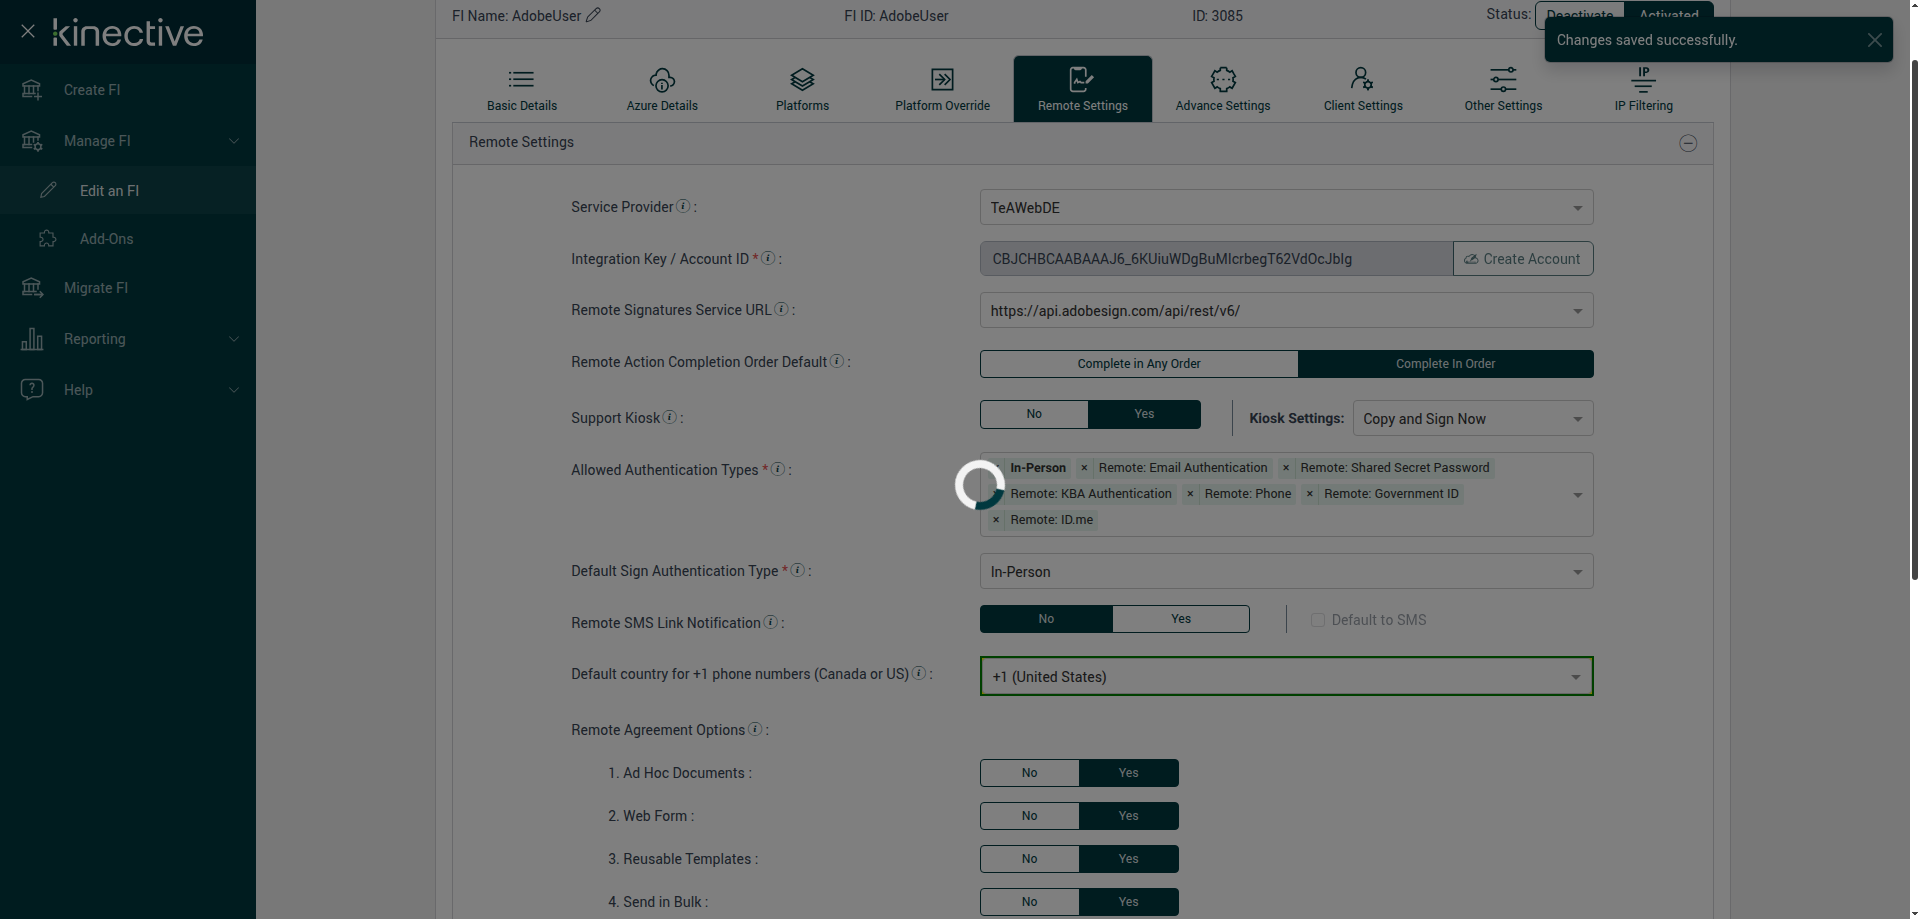Expand the Reporting menu chevron

tap(234, 339)
